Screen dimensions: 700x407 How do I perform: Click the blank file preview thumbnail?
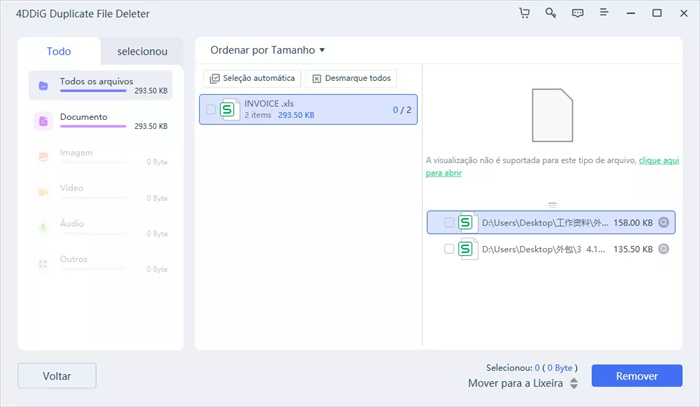(x=552, y=115)
